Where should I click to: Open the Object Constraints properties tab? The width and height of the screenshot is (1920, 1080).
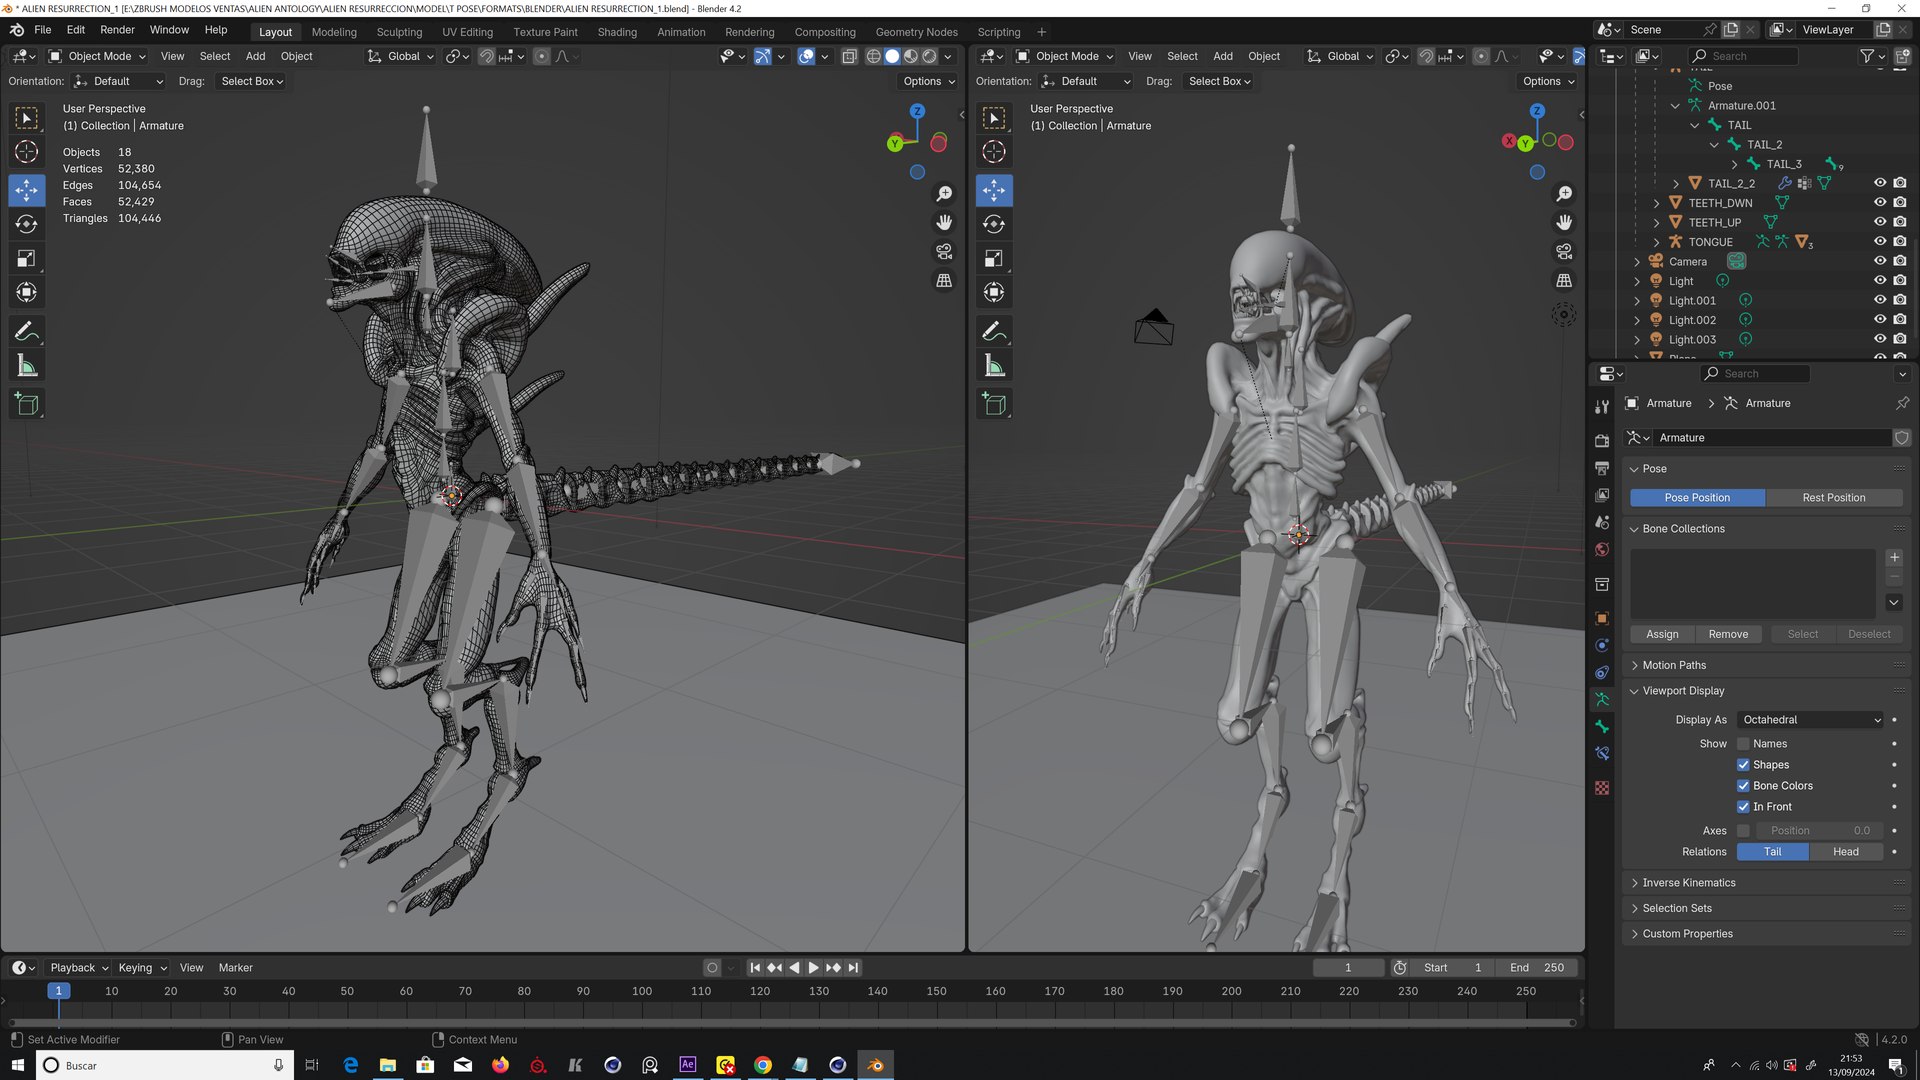tap(1602, 672)
